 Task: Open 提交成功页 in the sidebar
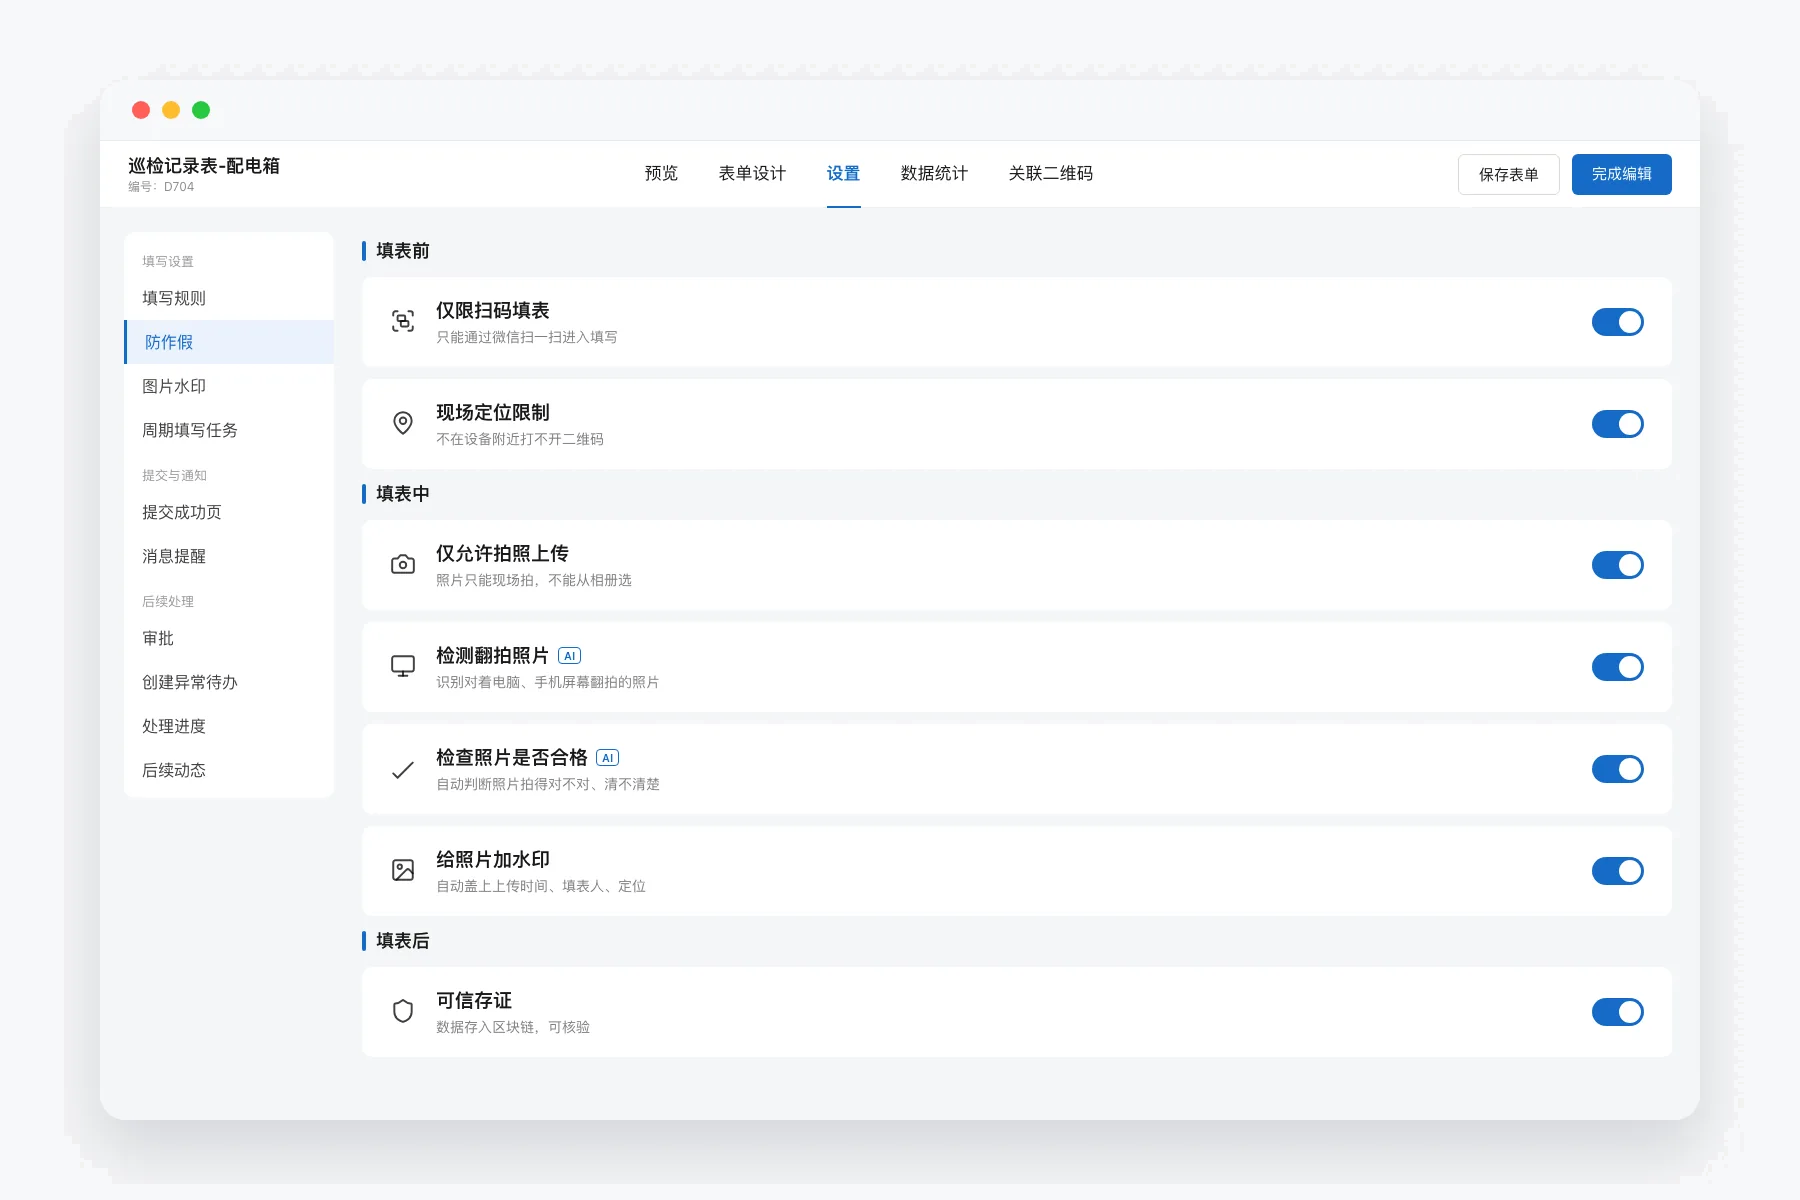(x=229, y=512)
